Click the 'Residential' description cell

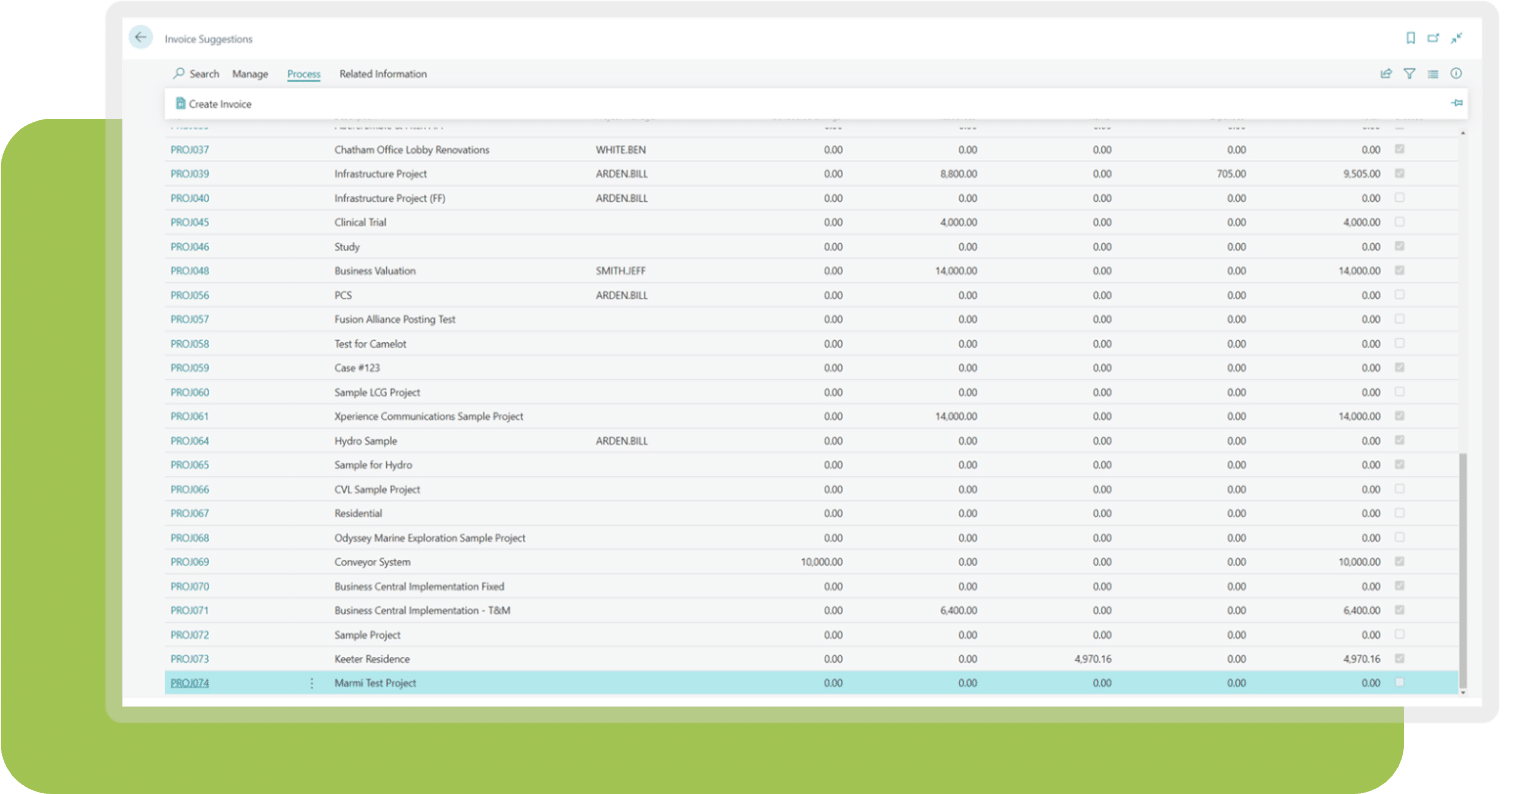point(358,513)
